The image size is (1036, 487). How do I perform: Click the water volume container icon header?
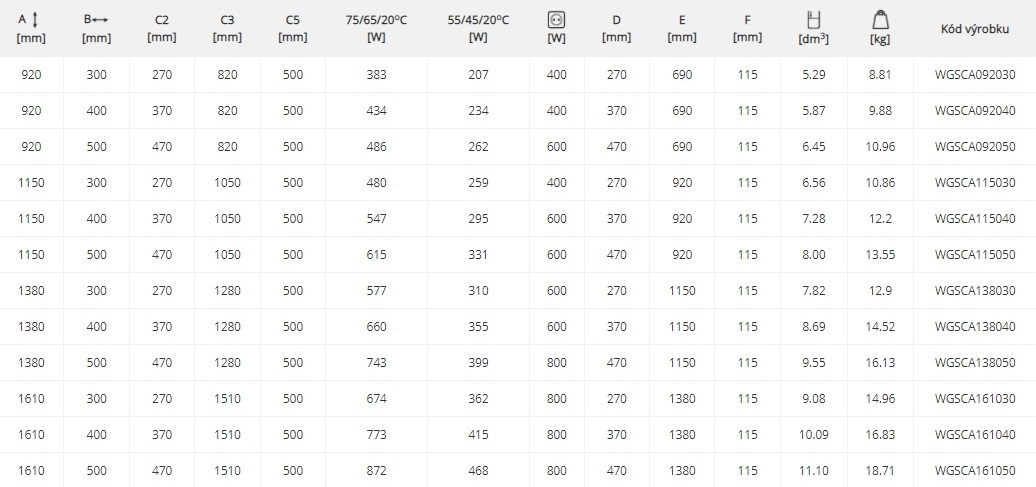click(813, 19)
